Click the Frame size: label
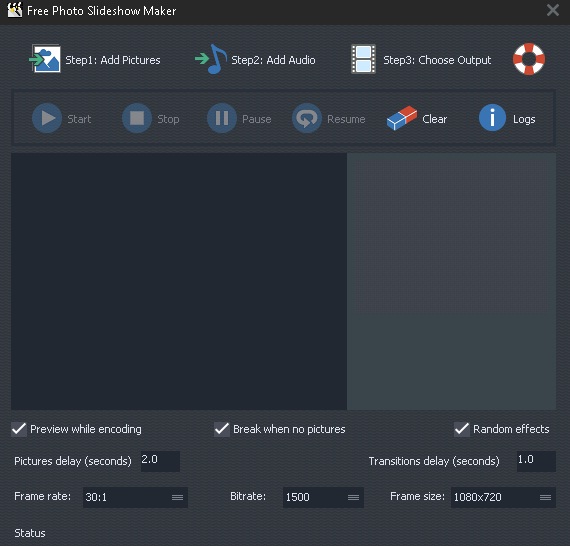The image size is (570, 546). [x=417, y=496]
